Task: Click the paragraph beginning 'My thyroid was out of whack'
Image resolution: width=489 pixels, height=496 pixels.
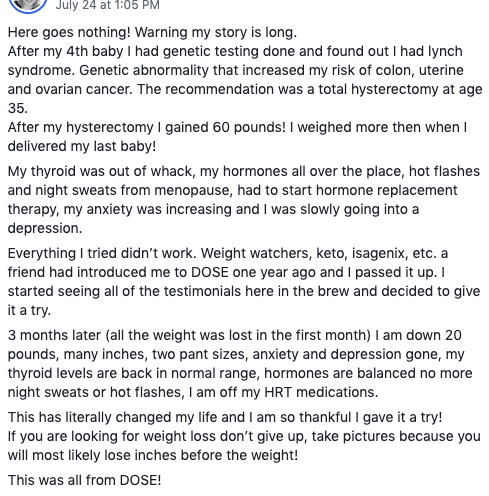Action: pyautogui.click(x=244, y=200)
